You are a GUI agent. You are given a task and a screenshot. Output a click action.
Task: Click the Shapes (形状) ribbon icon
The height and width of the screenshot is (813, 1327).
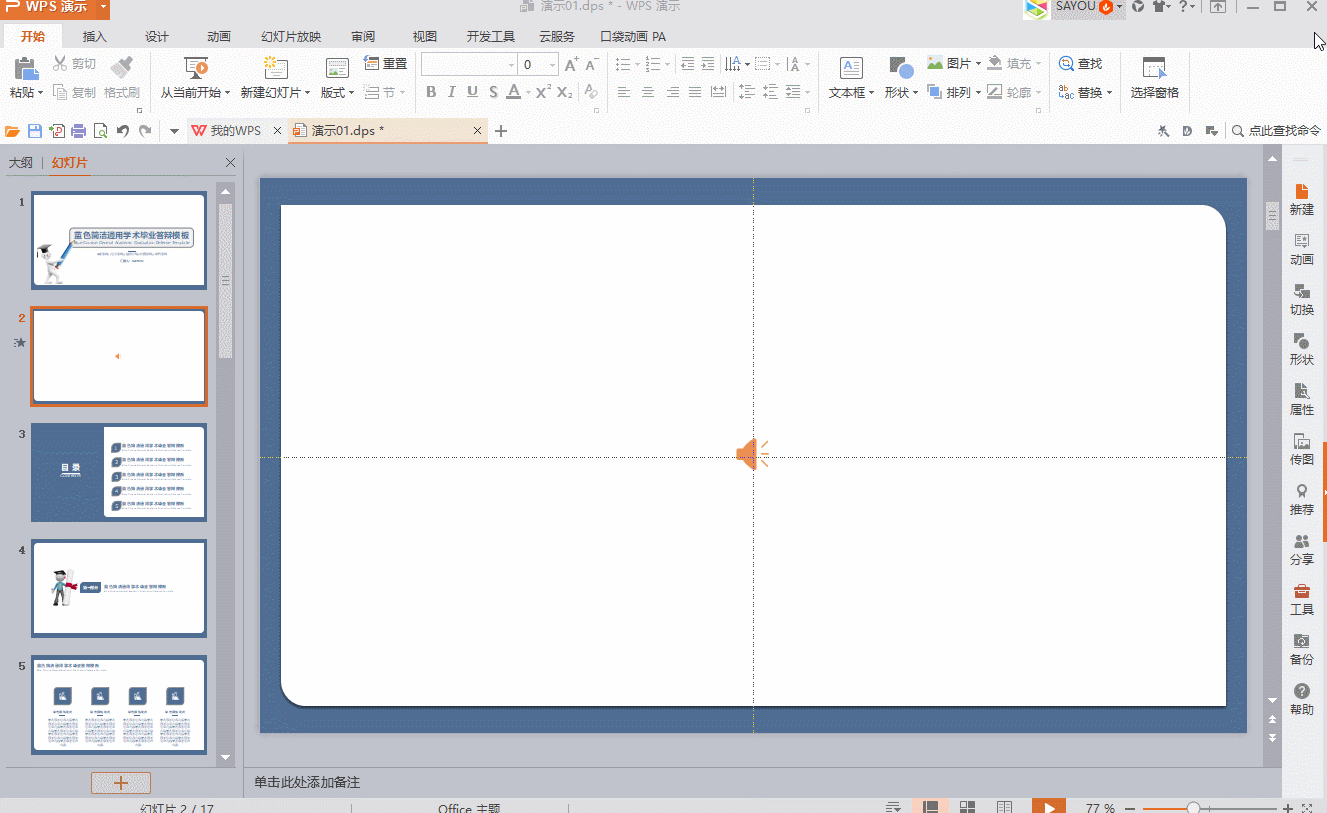(900, 68)
